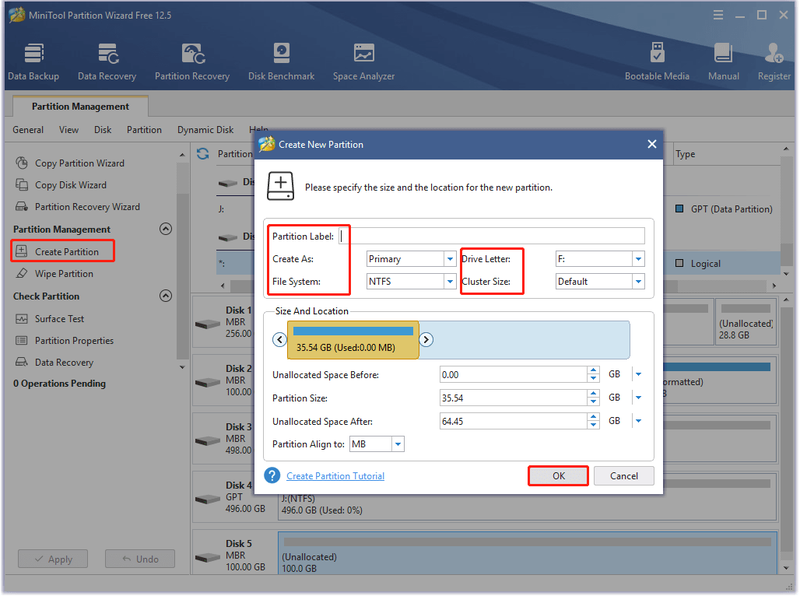
Task: Change unit for Unallocated Space Before
Action: [x=638, y=375]
